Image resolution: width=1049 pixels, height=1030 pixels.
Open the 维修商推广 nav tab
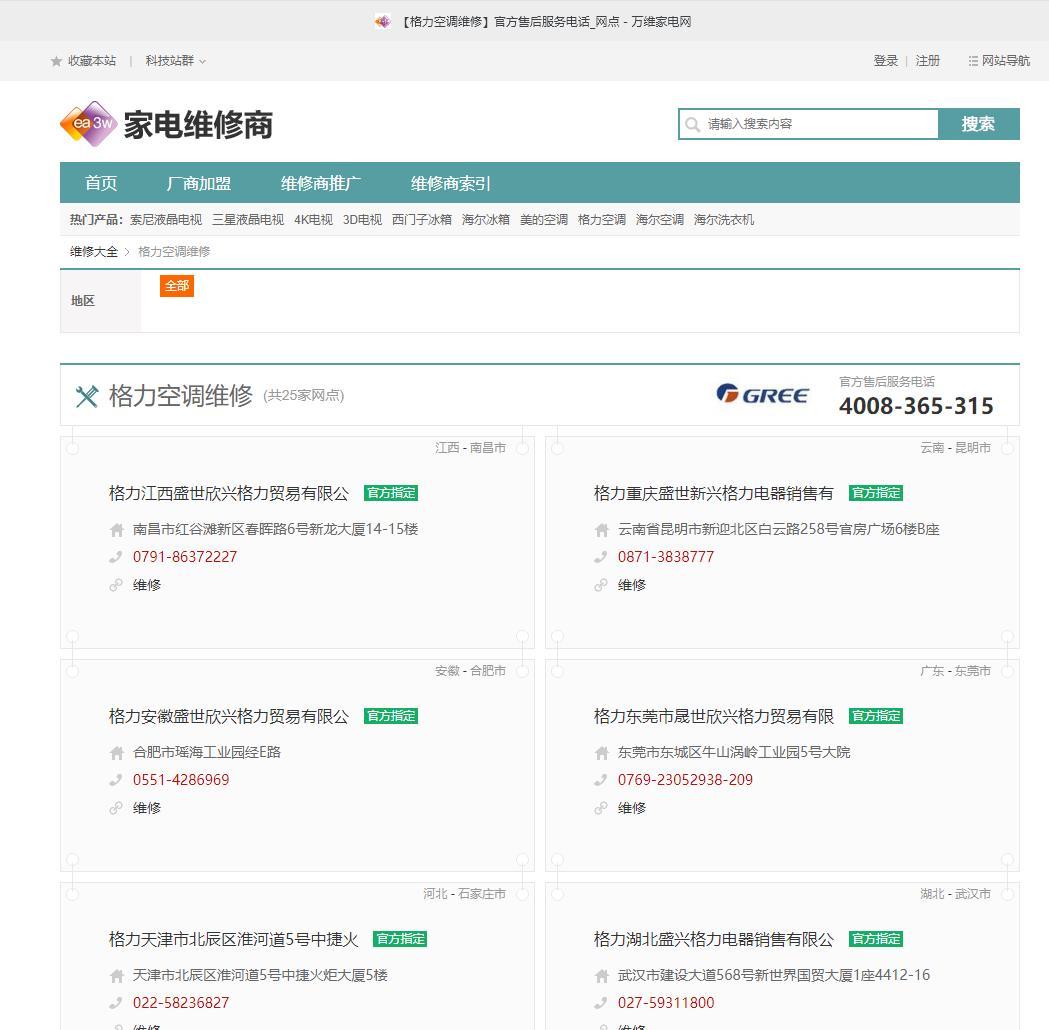pyautogui.click(x=320, y=183)
